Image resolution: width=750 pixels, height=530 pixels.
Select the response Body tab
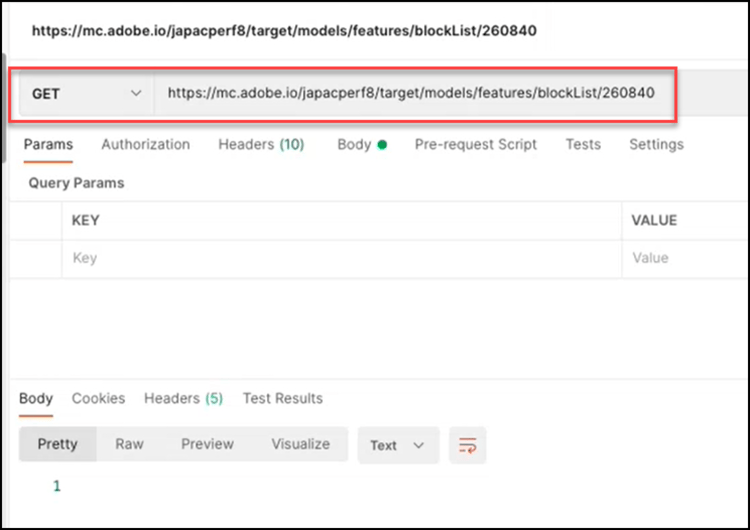point(36,398)
